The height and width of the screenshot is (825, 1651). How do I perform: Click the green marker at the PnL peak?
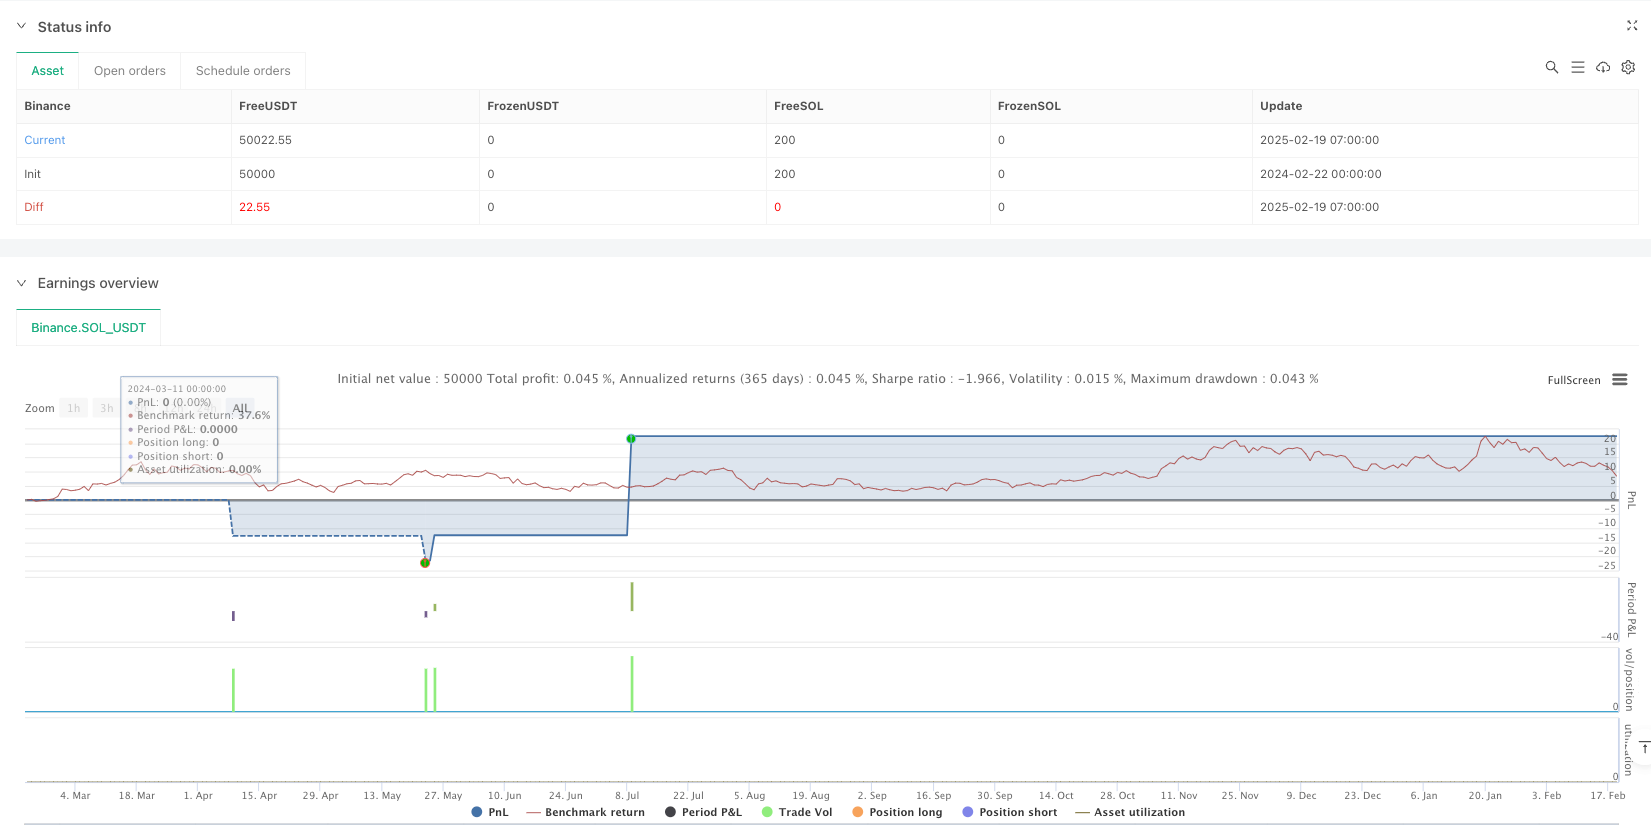pyautogui.click(x=631, y=438)
